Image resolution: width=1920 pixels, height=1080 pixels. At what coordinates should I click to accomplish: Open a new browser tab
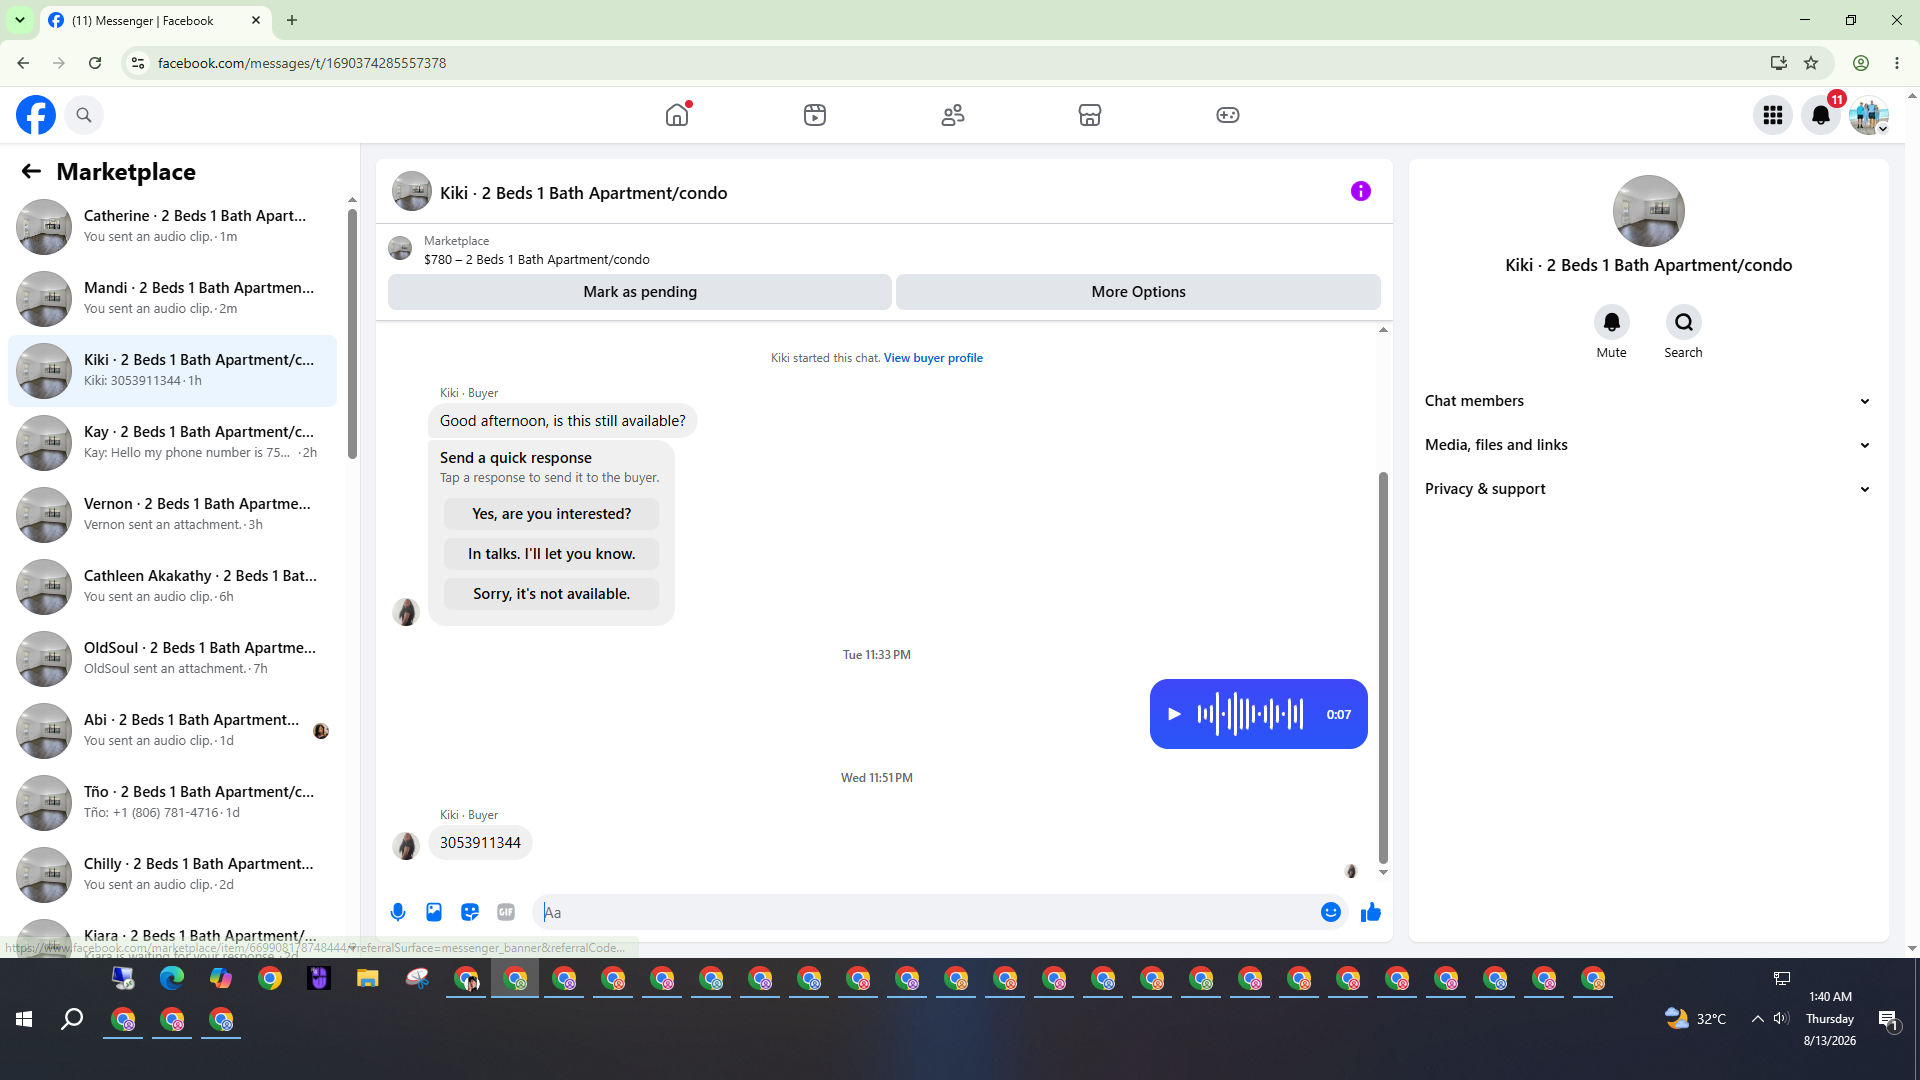click(292, 20)
